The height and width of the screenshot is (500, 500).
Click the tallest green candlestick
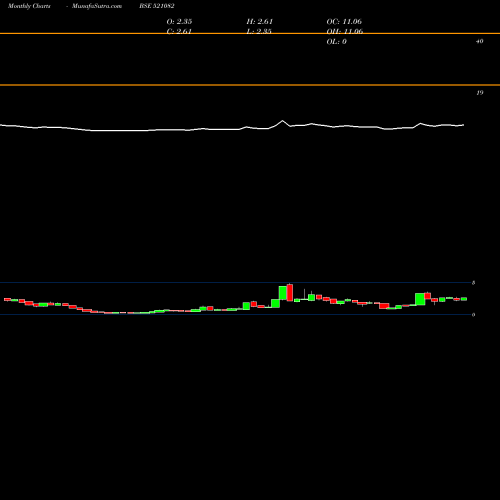(283, 293)
